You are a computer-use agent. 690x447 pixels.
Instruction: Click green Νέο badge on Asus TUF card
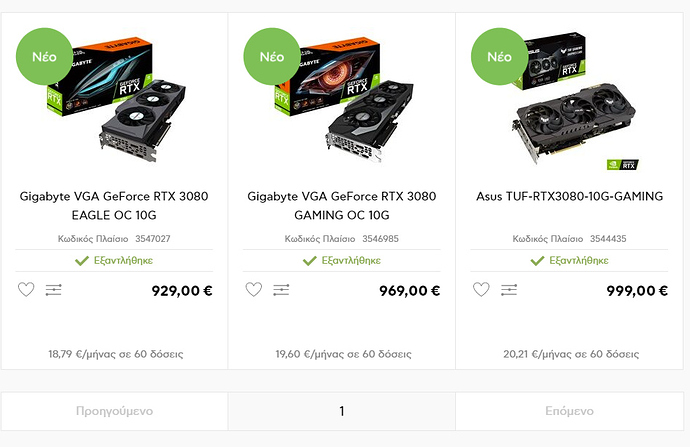(x=499, y=57)
